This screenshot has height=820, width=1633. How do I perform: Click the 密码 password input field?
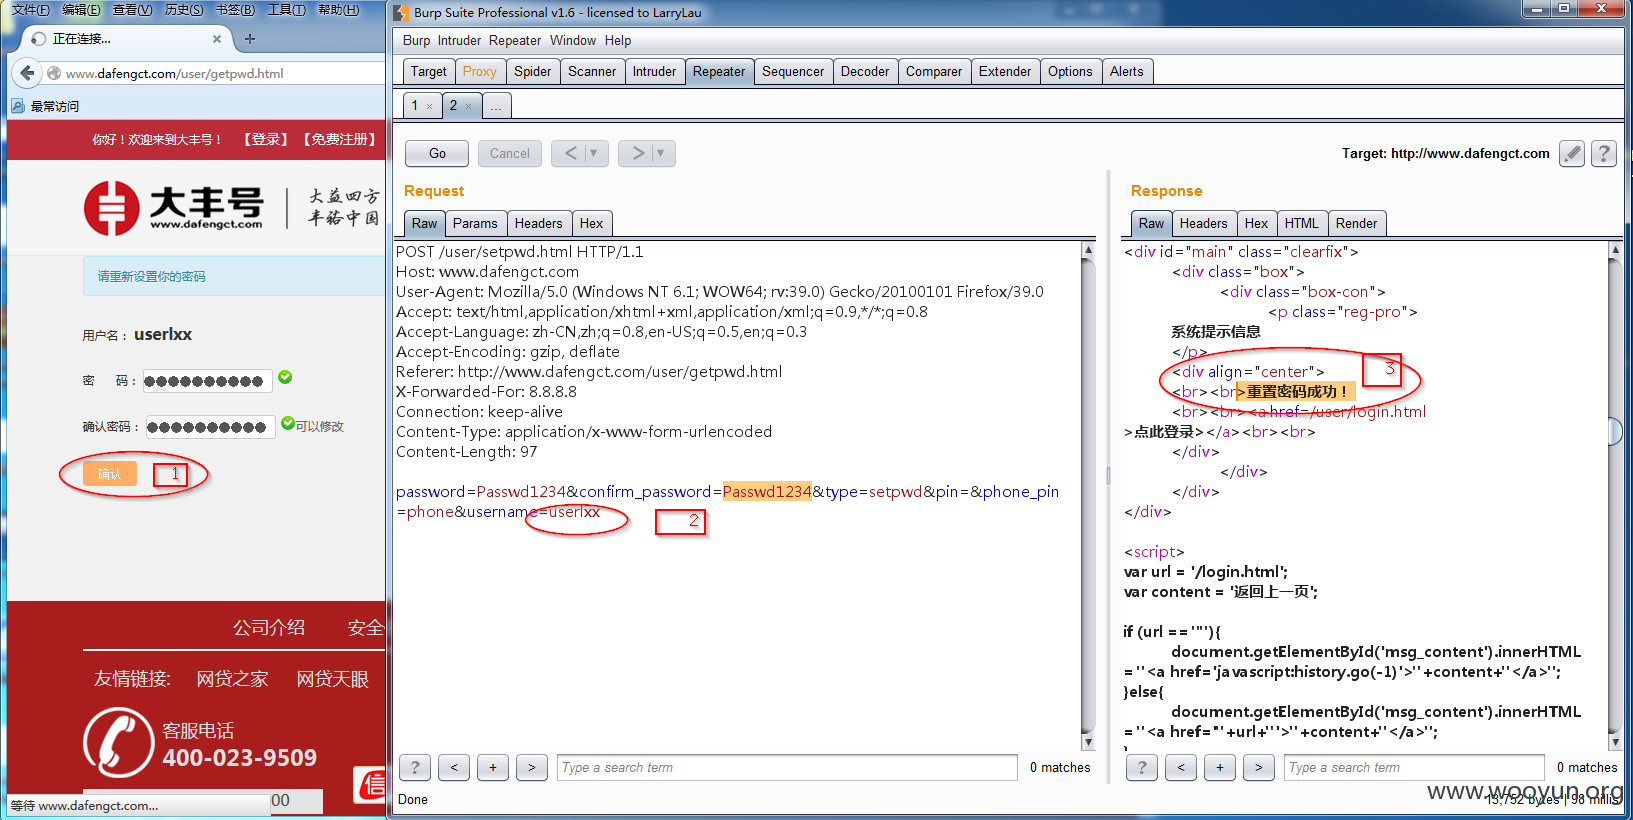pos(207,380)
